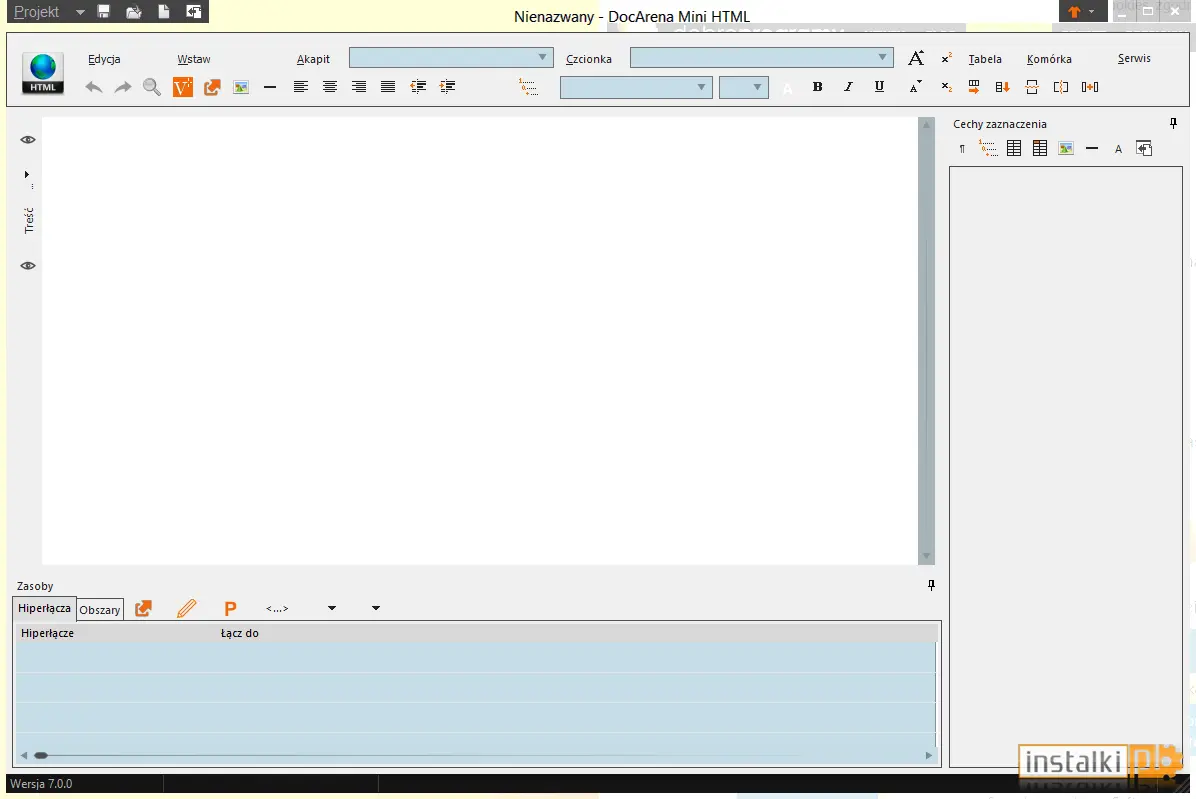The width and height of the screenshot is (1196, 799).
Task: Switch to the Obszary tab
Action: [x=100, y=609]
